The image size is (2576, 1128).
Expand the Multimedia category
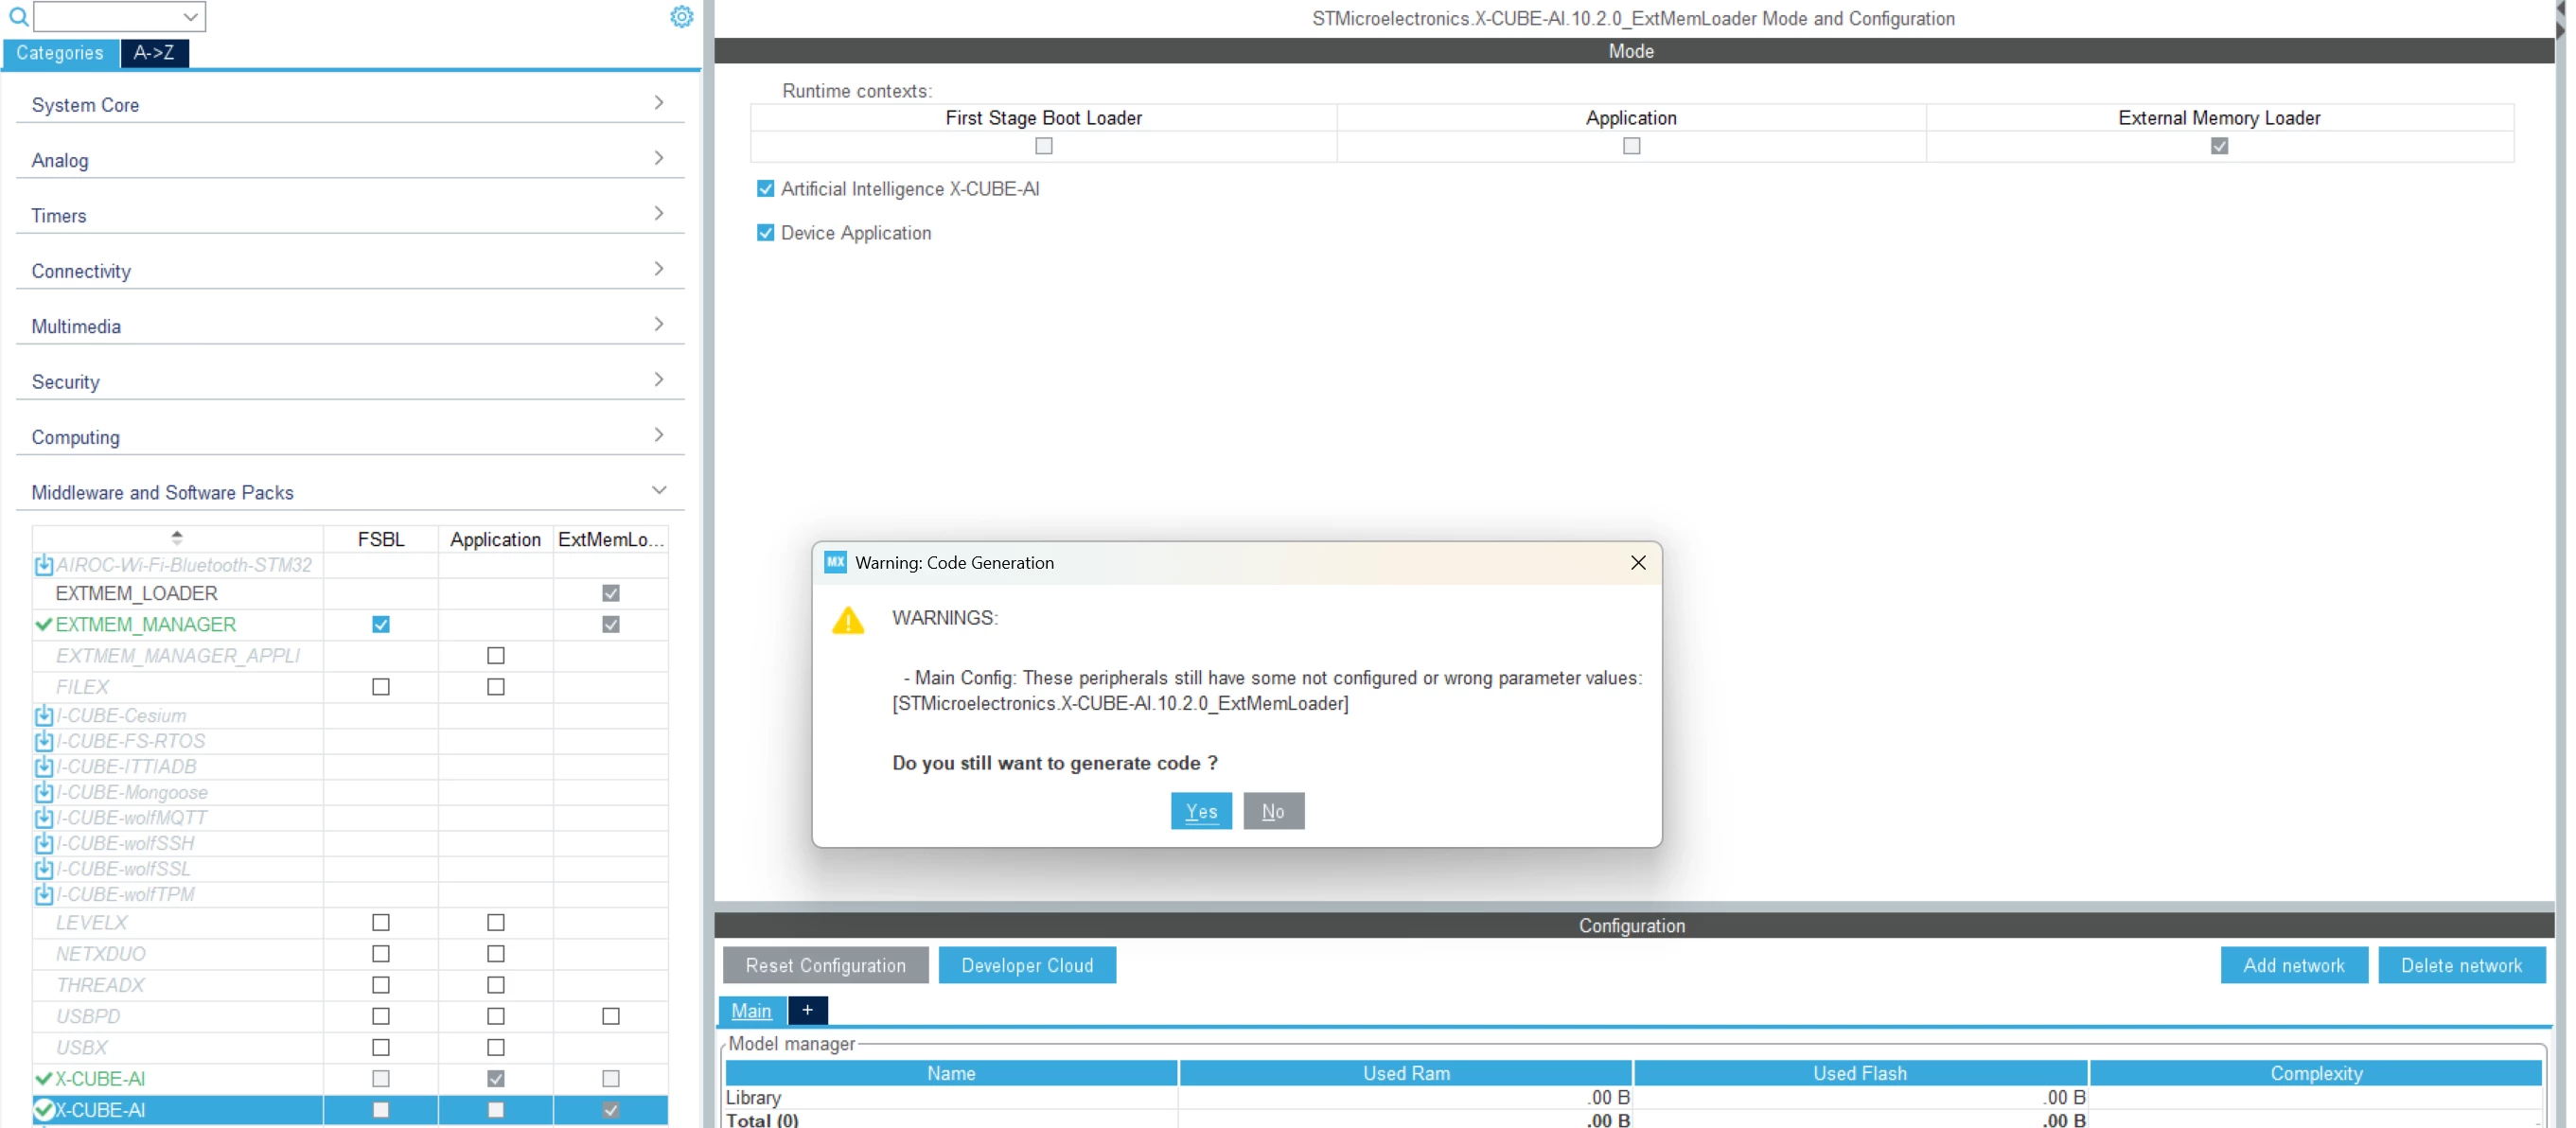click(350, 326)
